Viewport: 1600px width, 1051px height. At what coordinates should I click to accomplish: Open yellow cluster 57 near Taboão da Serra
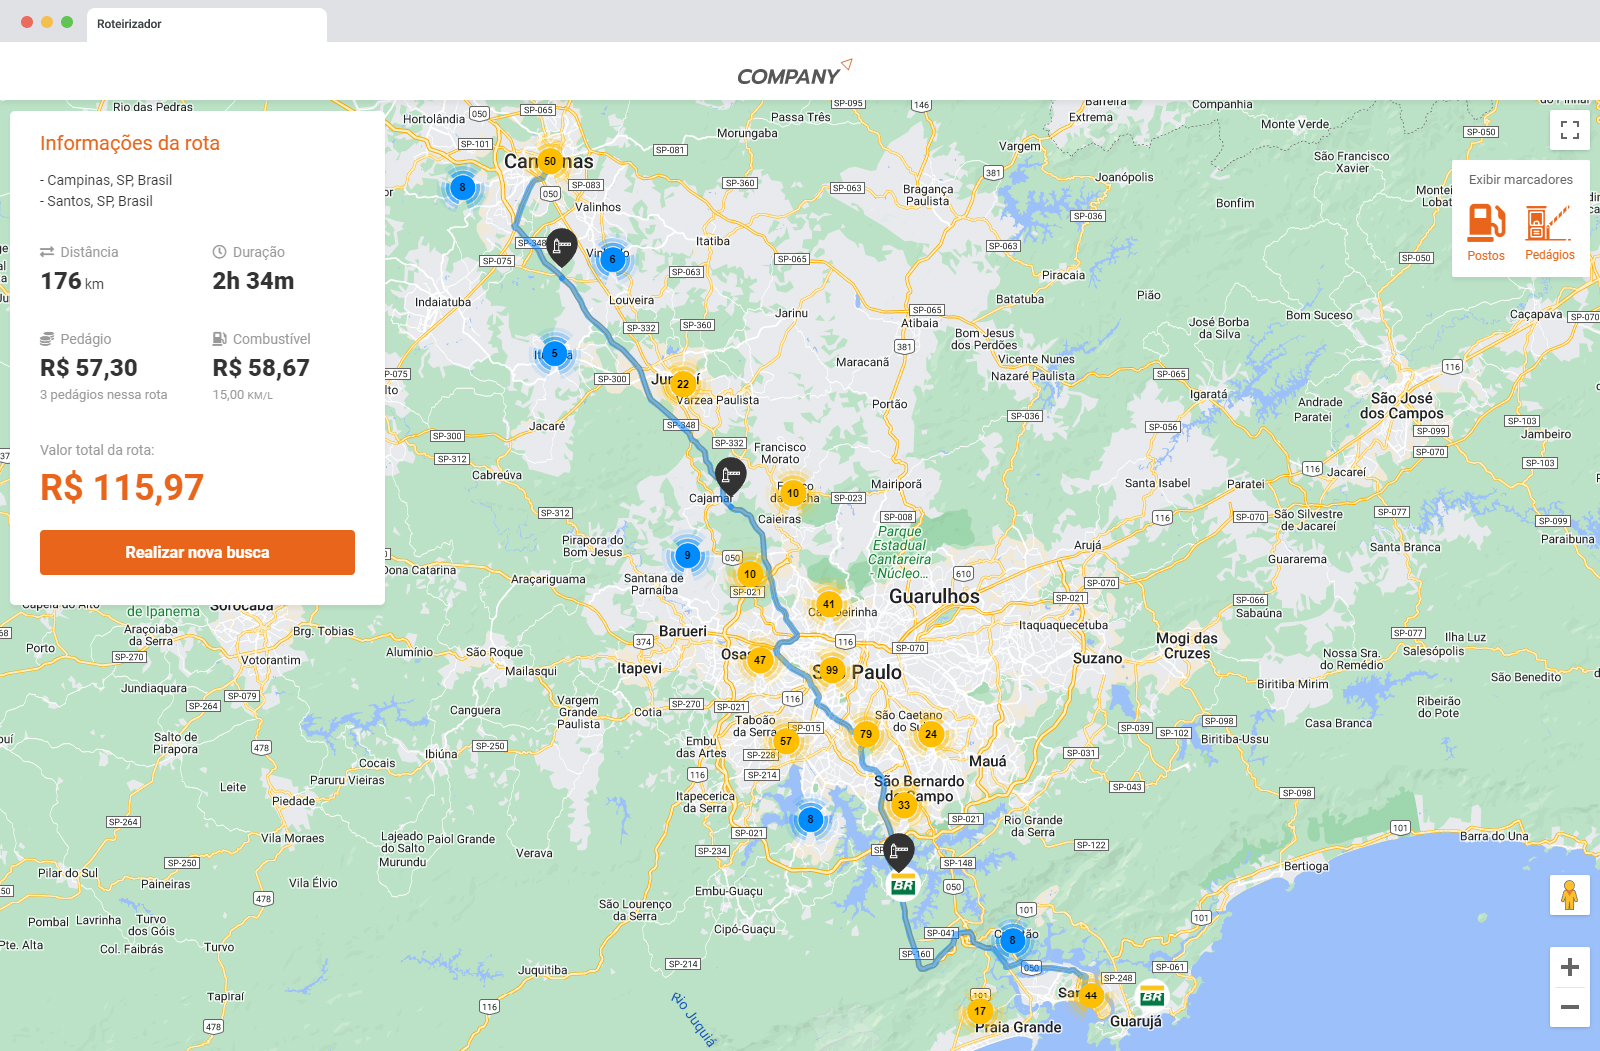786,741
